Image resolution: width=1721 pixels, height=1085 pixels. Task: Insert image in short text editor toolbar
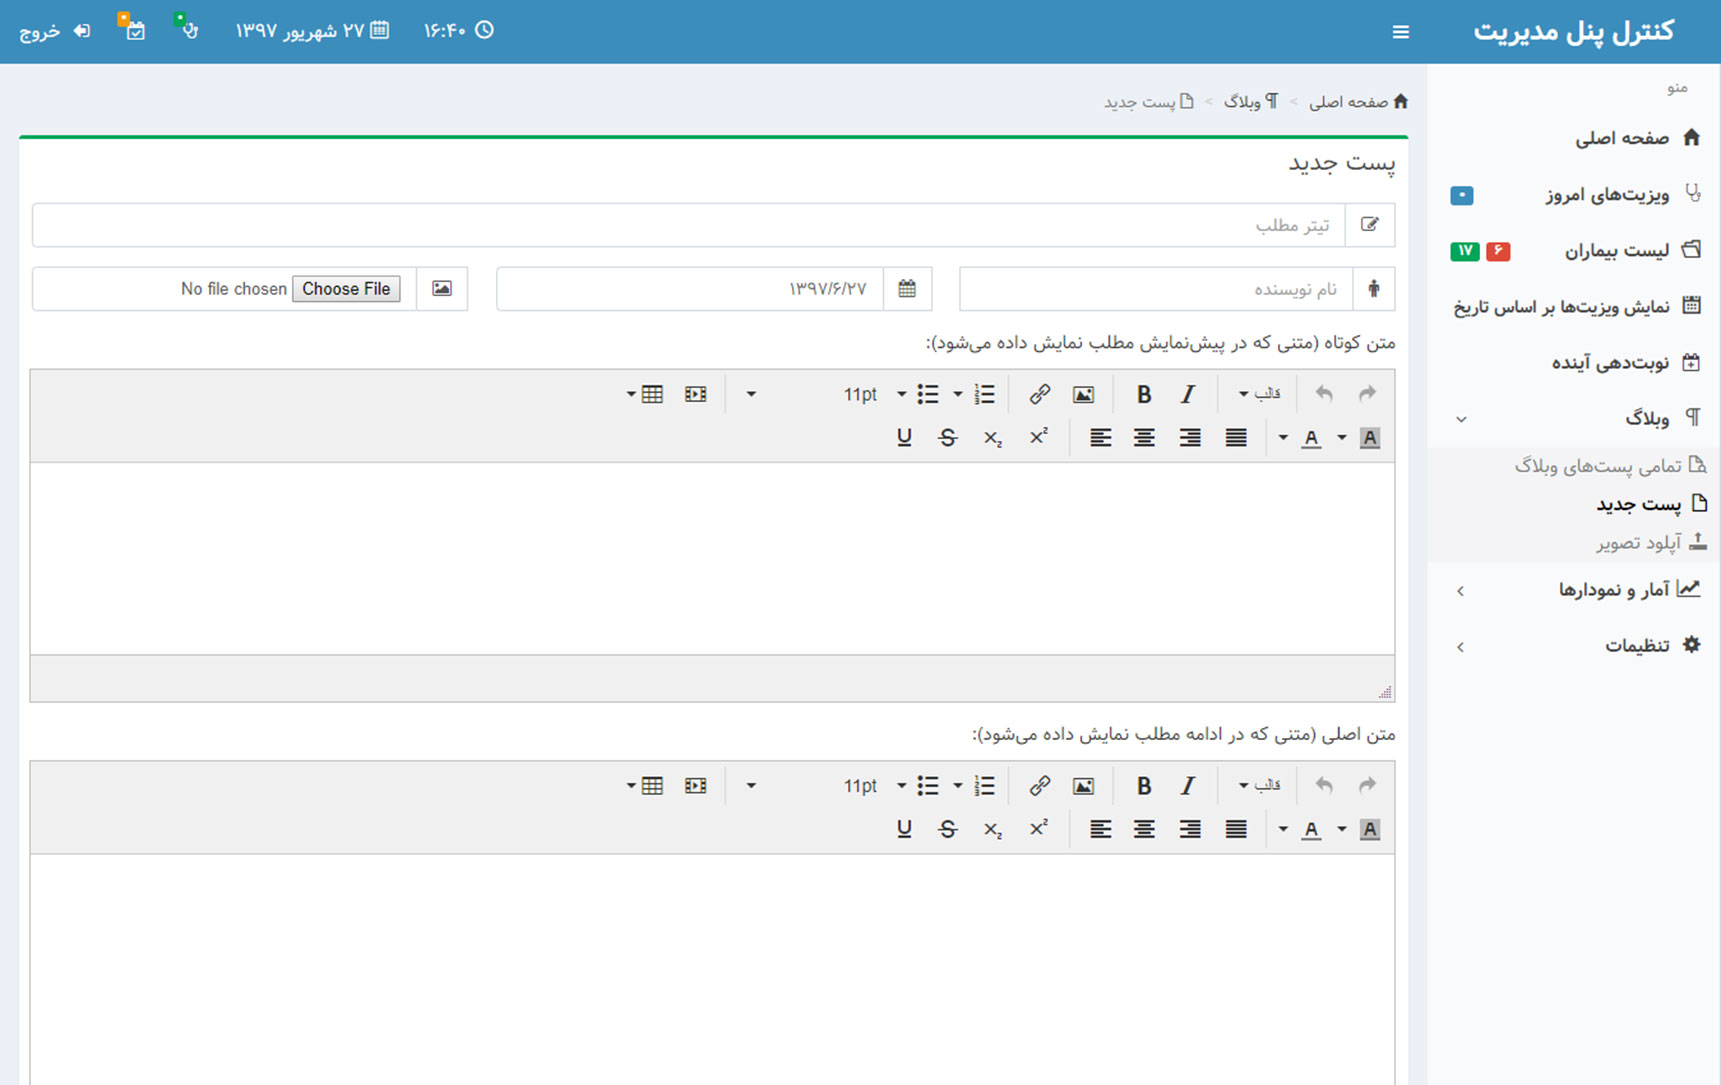pyautogui.click(x=1083, y=394)
